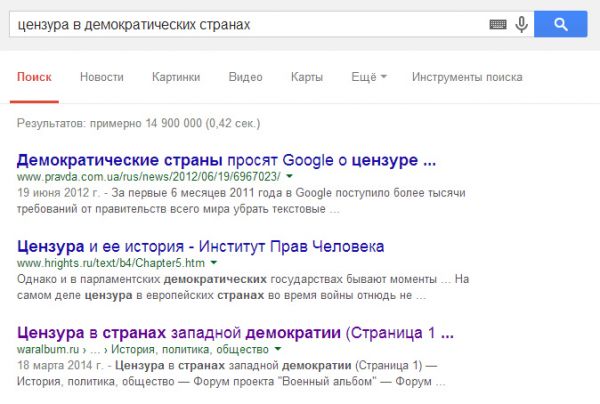Switch to the Видео tab

245,77
